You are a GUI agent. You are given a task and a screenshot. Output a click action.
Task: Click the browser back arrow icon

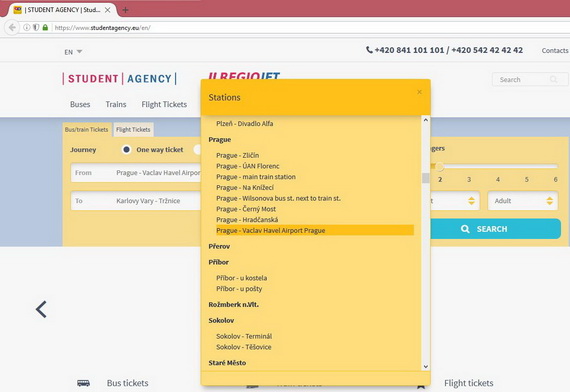[12, 28]
